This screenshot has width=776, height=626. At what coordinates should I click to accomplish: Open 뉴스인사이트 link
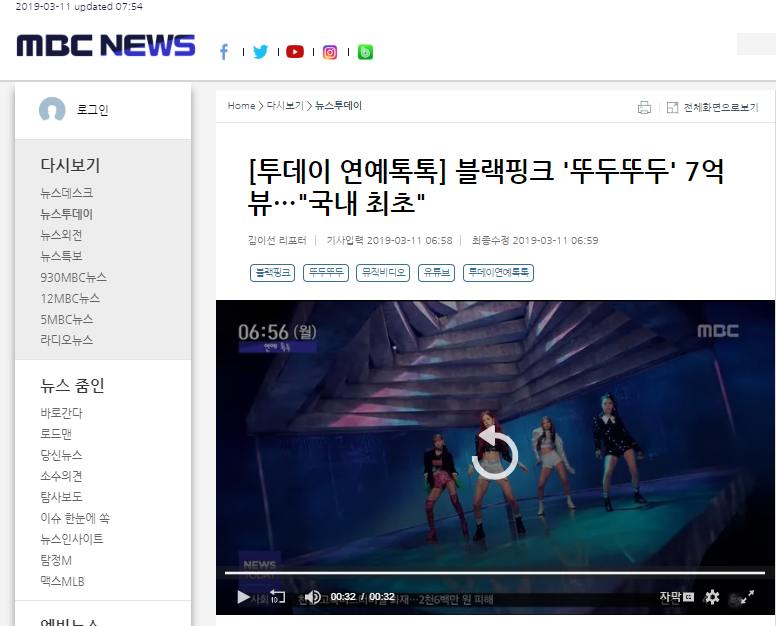click(x=72, y=539)
